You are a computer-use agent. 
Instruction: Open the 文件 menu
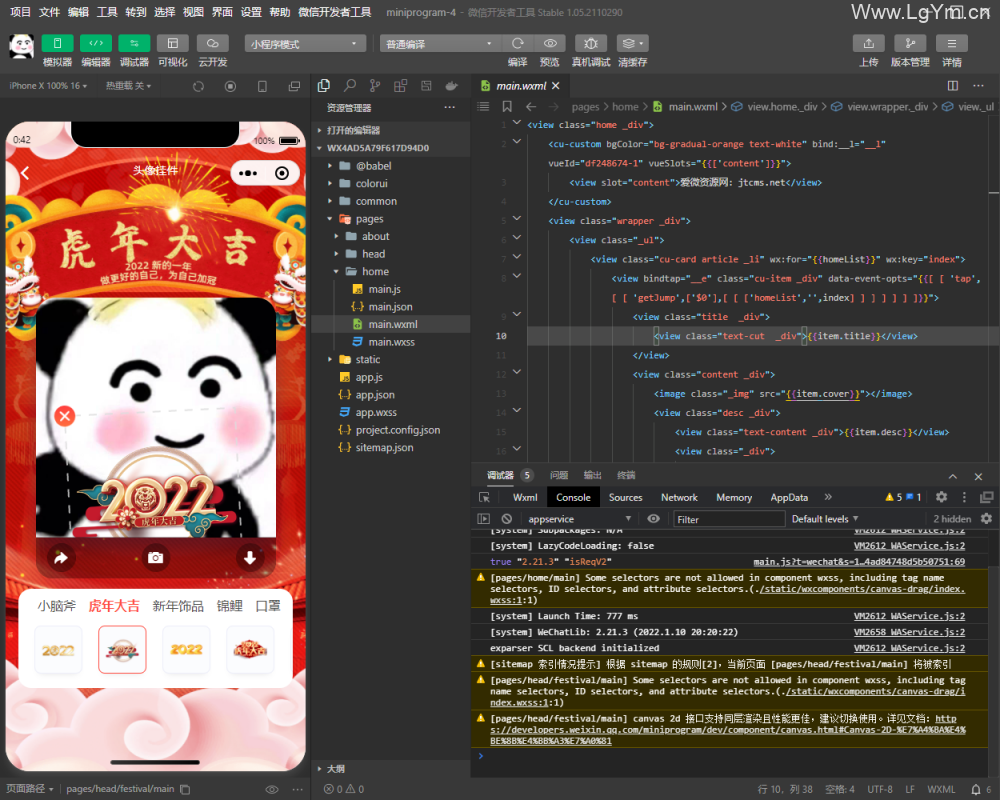coord(49,12)
